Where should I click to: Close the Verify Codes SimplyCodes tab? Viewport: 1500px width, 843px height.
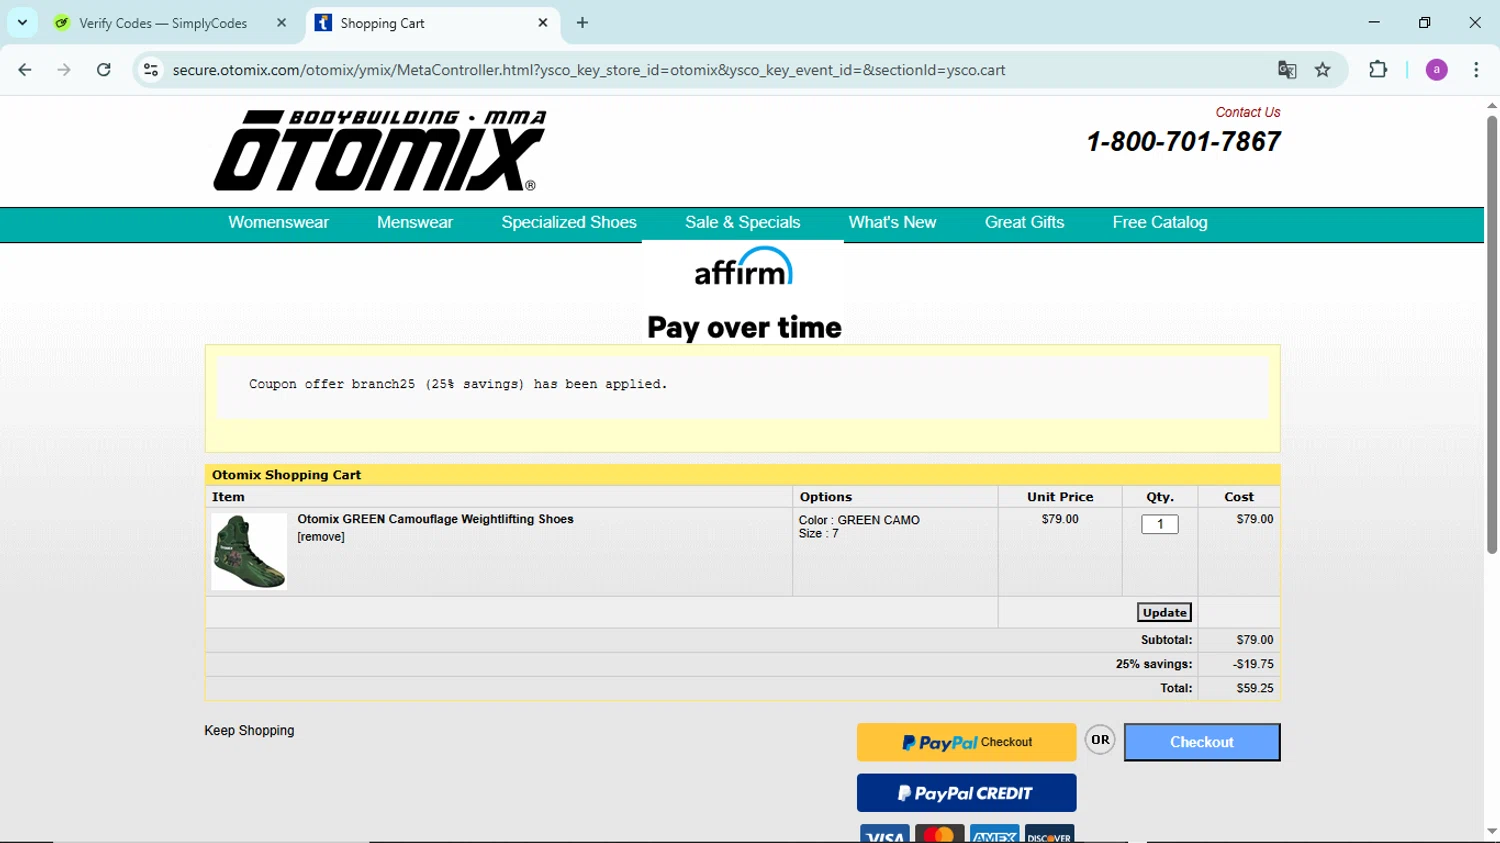tap(281, 23)
